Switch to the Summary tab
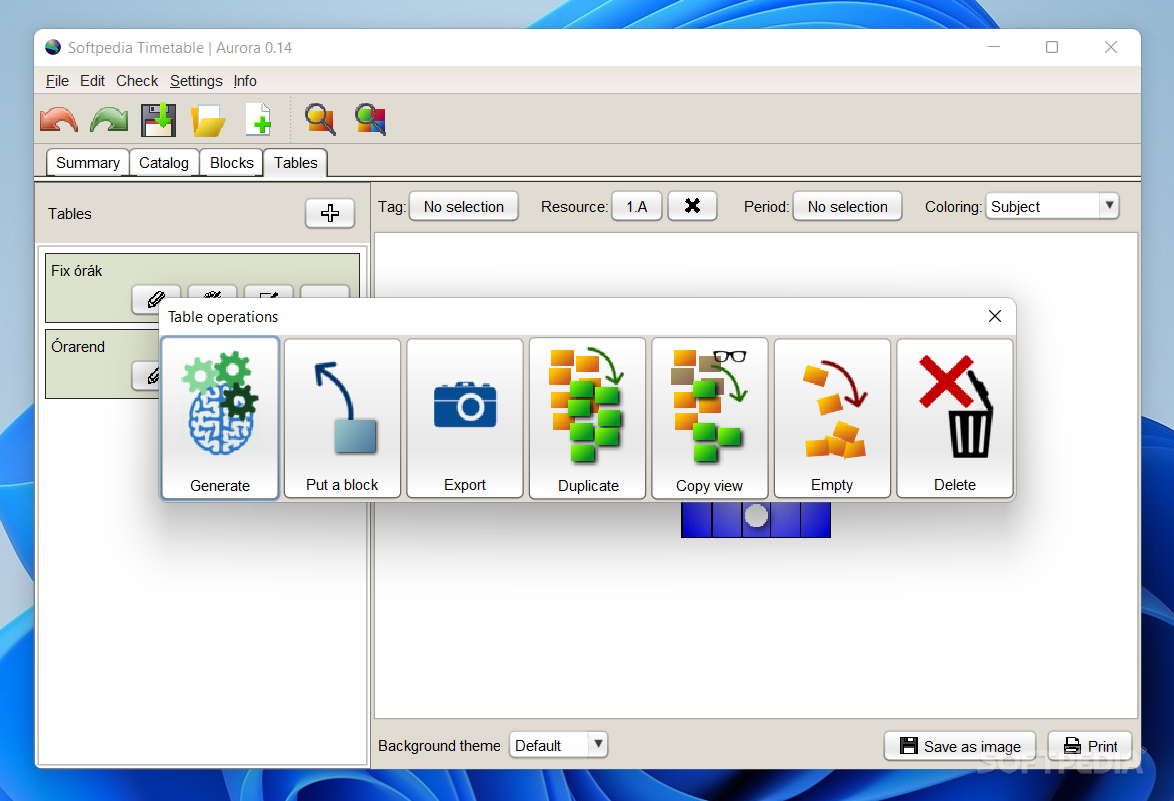 pos(88,162)
